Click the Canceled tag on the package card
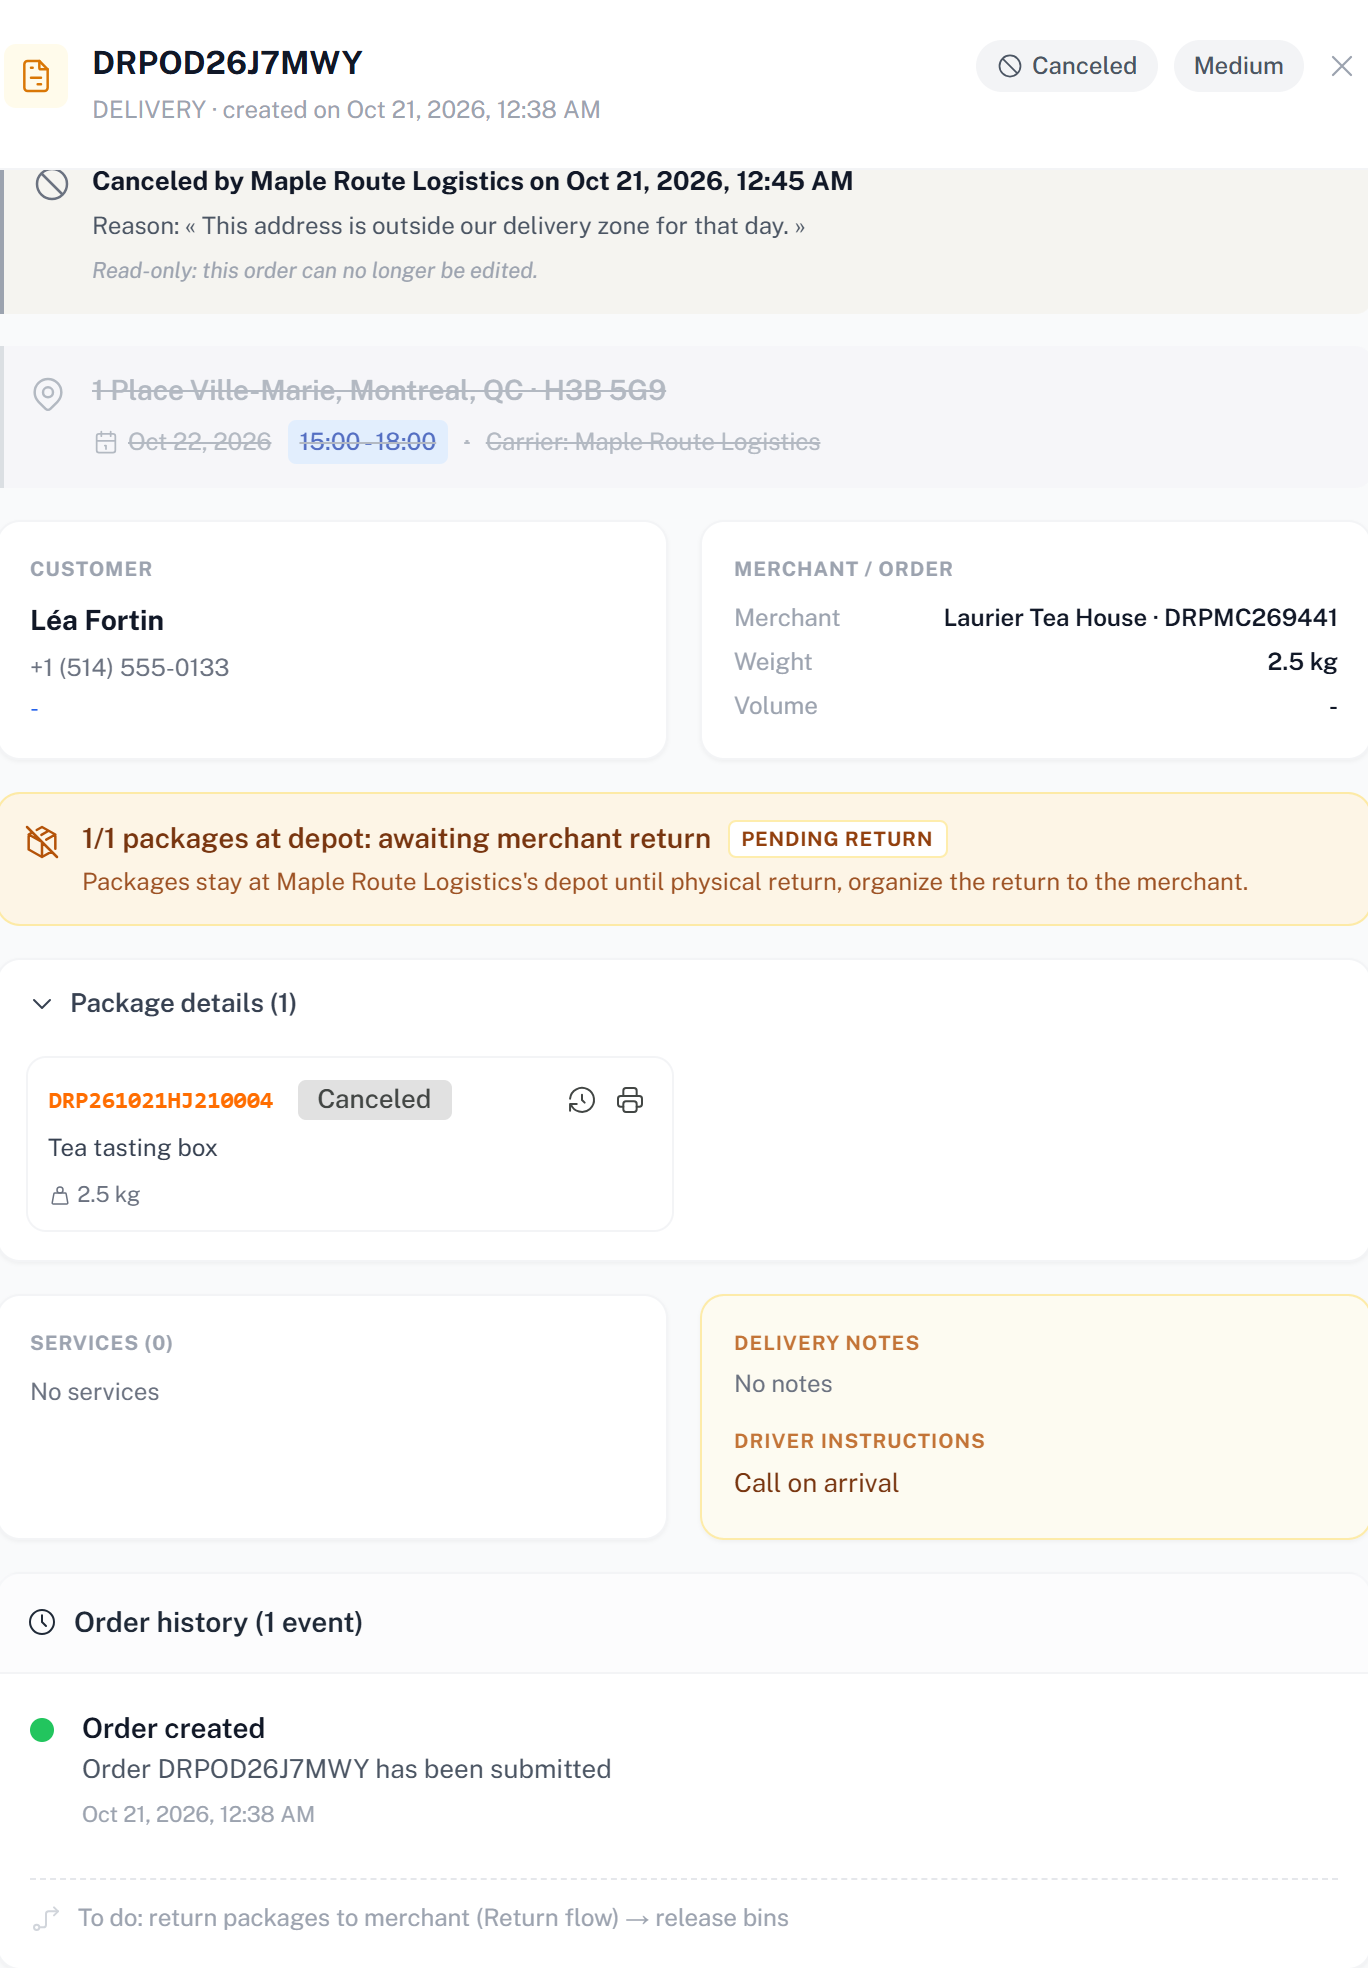This screenshot has width=1368, height=1968. click(374, 1099)
